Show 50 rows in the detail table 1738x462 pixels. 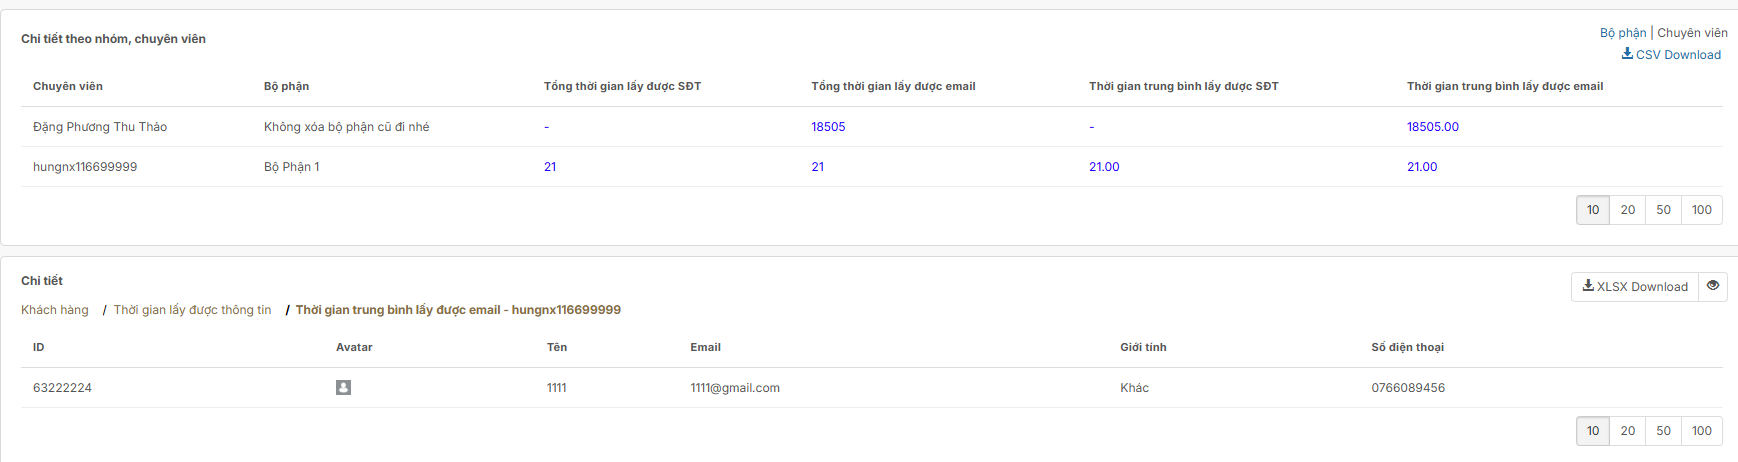(1663, 431)
